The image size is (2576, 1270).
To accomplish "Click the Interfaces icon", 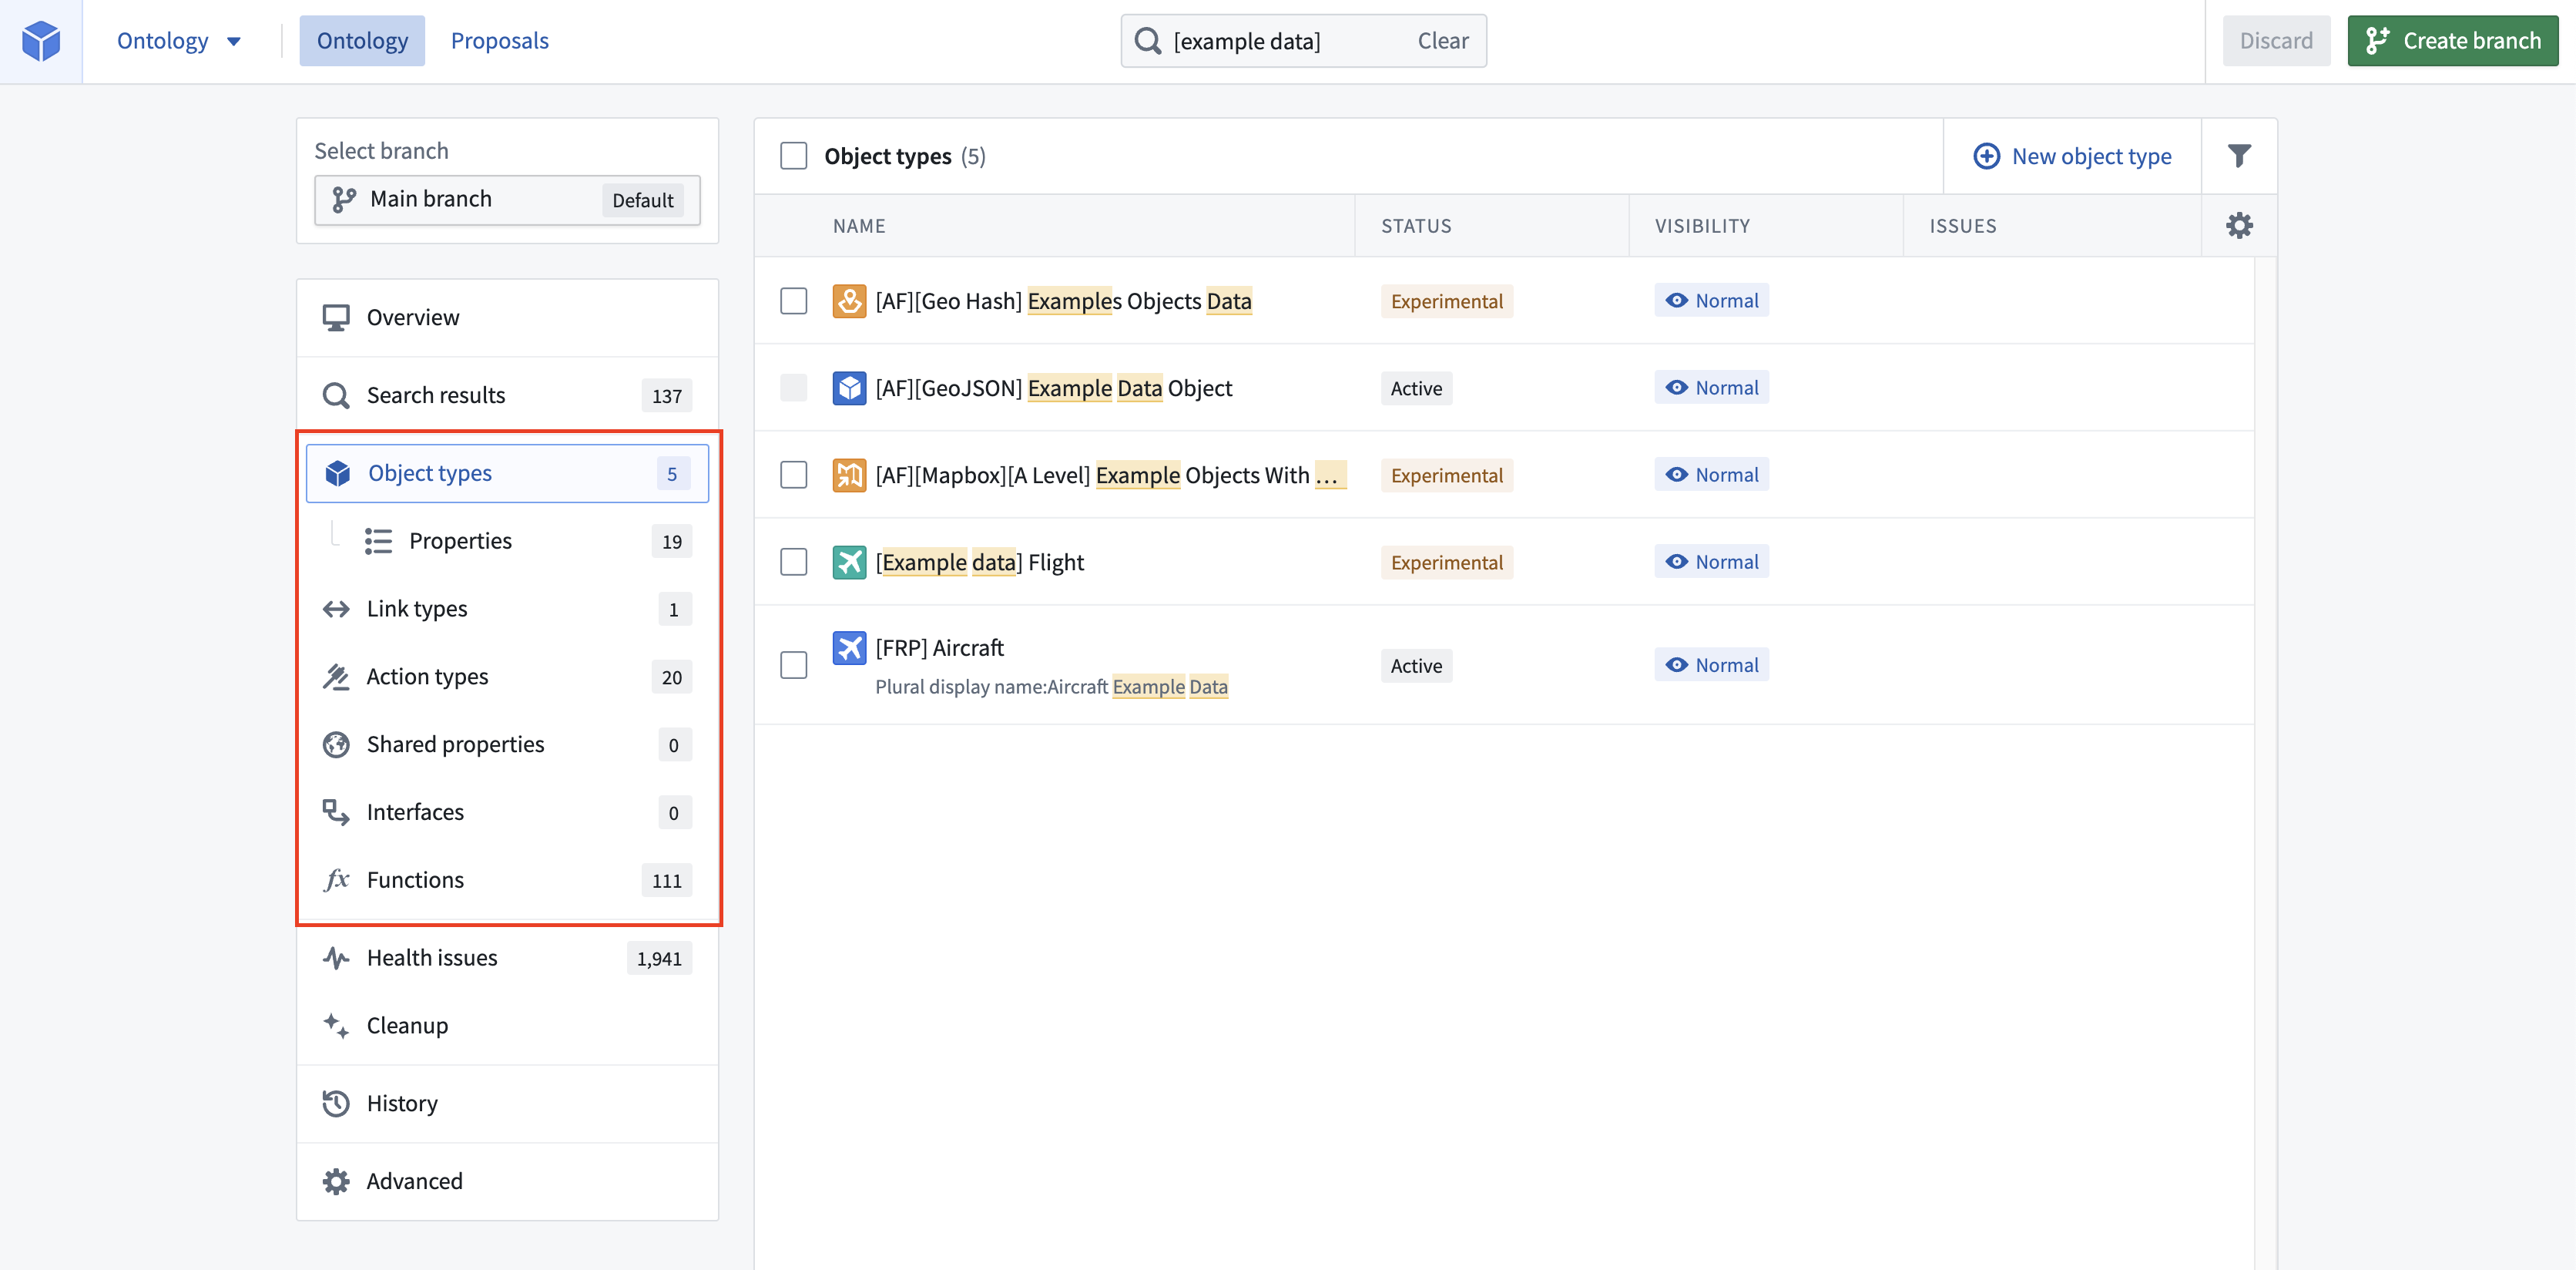I will pos(336,812).
